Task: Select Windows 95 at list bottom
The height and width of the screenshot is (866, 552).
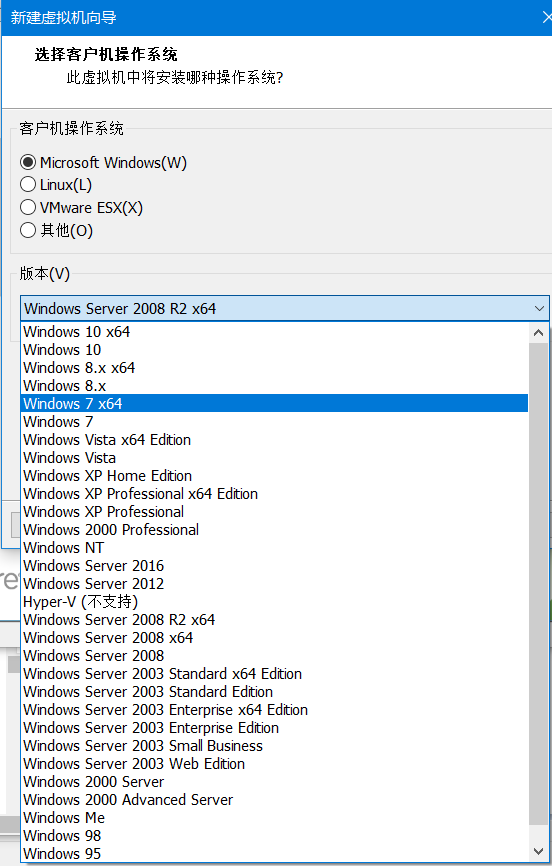Action: coord(275,853)
